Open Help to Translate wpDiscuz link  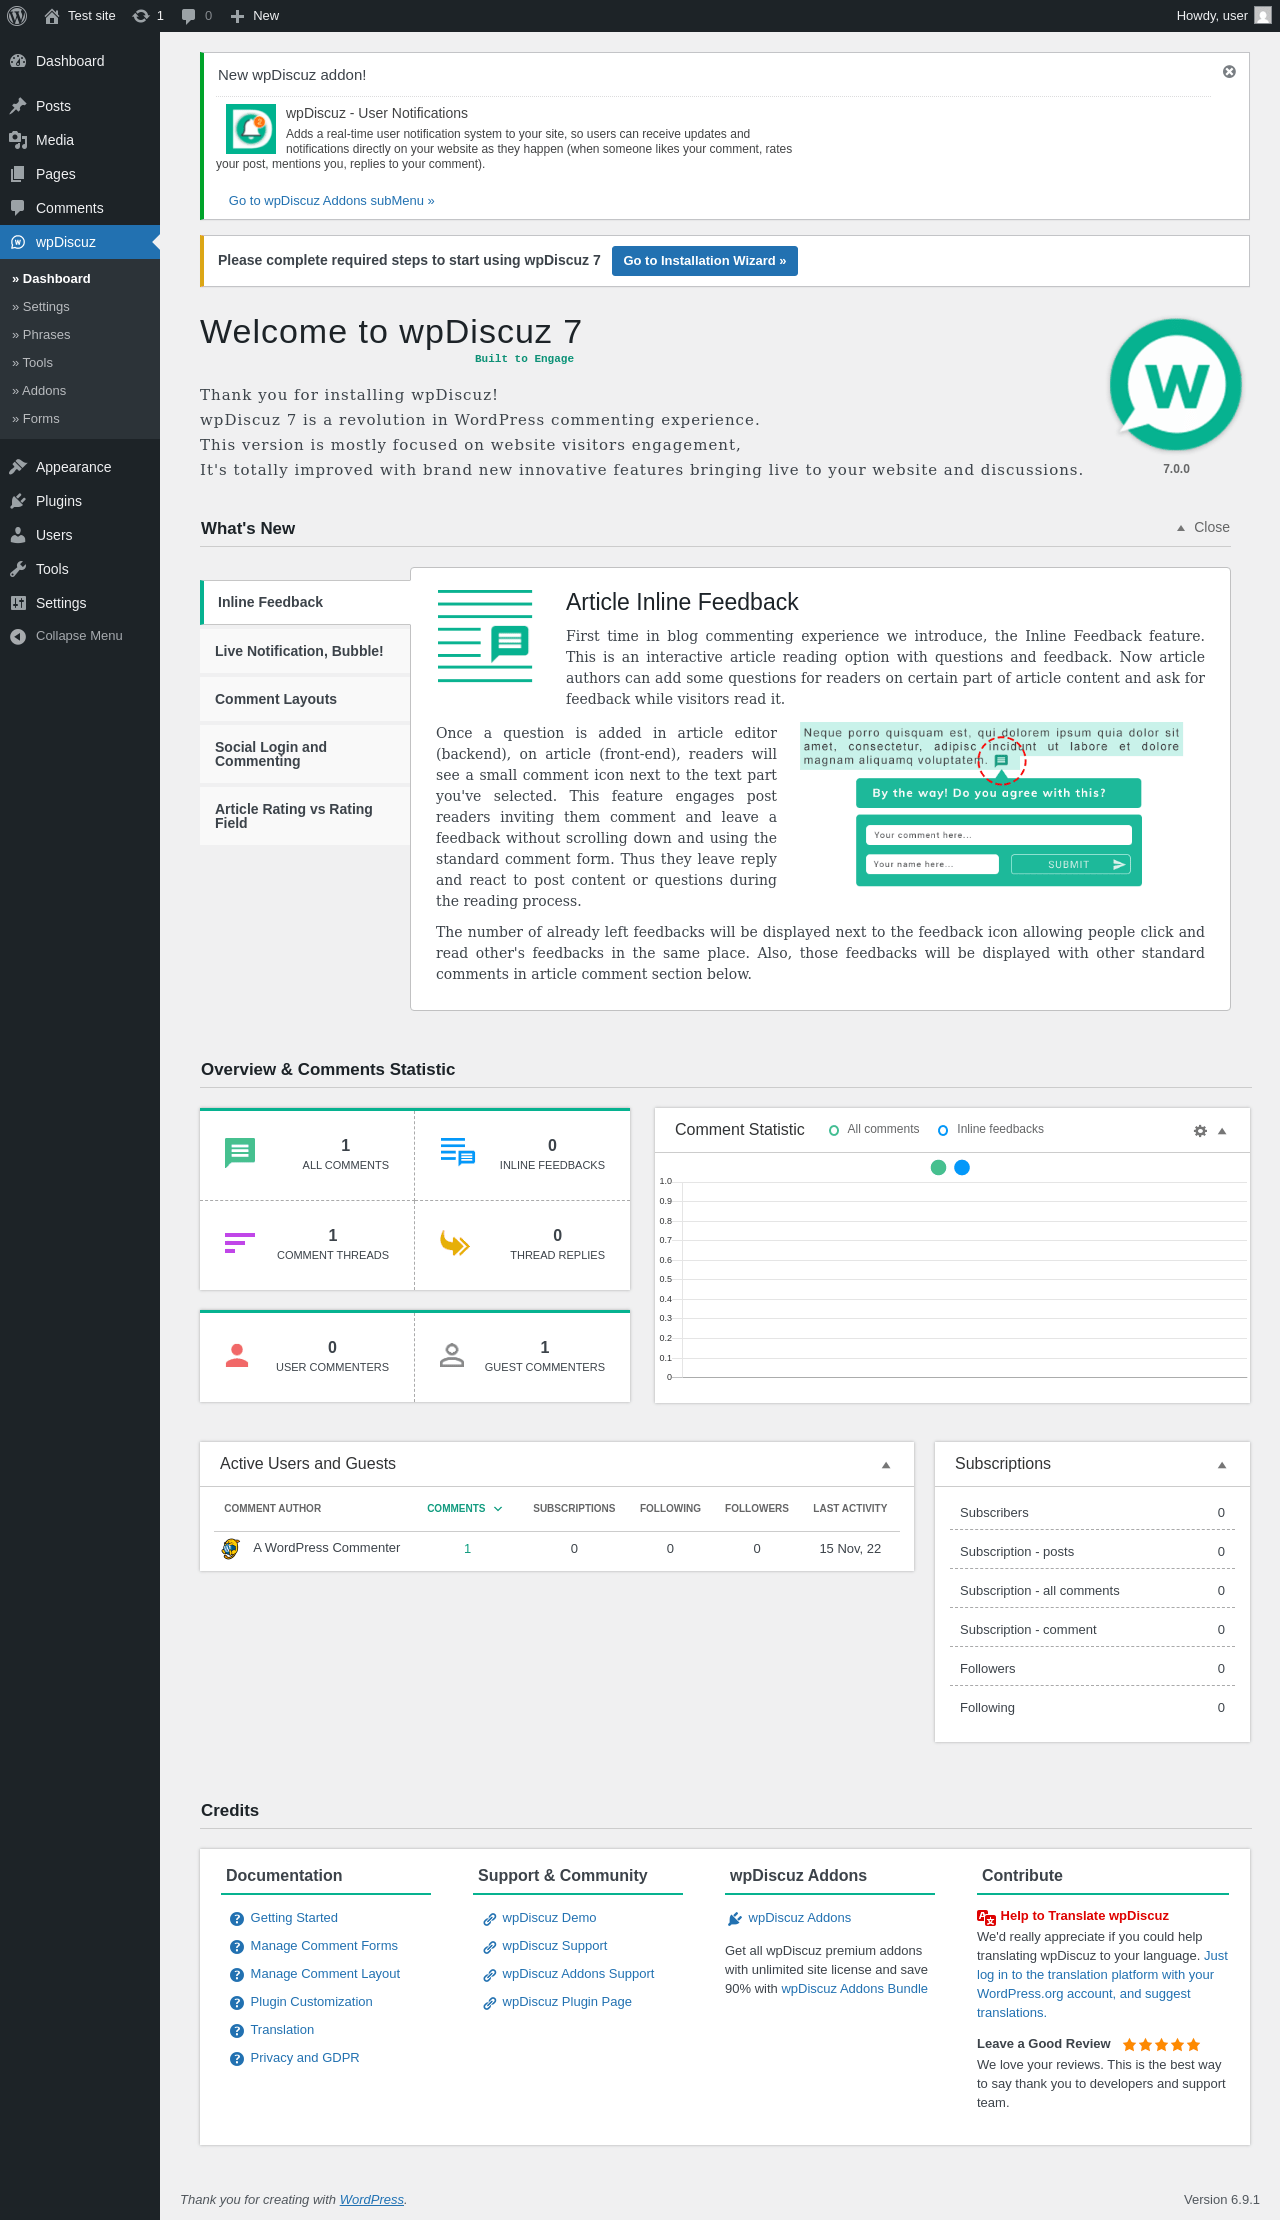[x=1085, y=1916]
